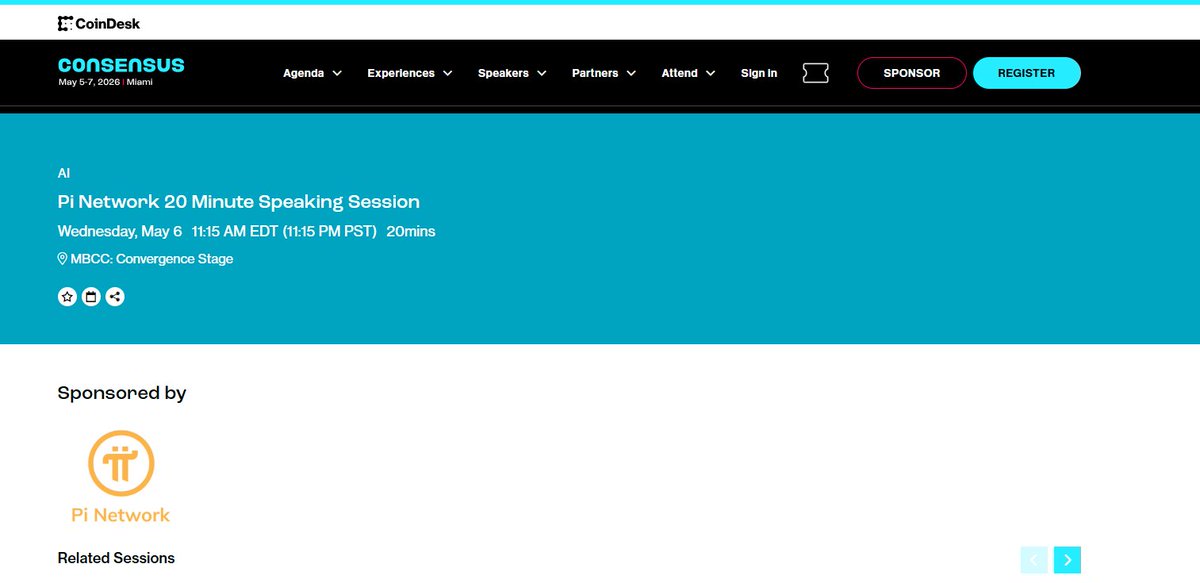Show next related sessions arrow
1200x583 pixels.
click(x=1068, y=560)
